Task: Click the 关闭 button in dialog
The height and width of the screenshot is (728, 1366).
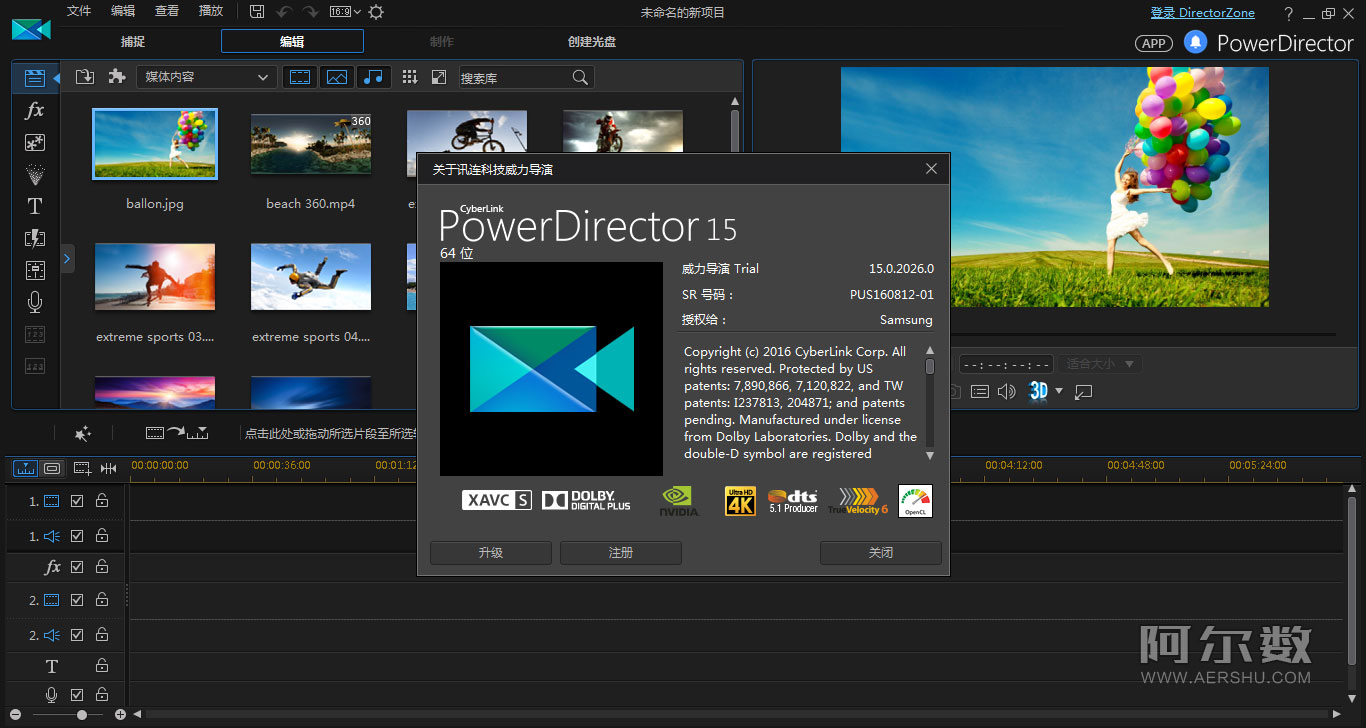Action: pyautogui.click(x=881, y=552)
